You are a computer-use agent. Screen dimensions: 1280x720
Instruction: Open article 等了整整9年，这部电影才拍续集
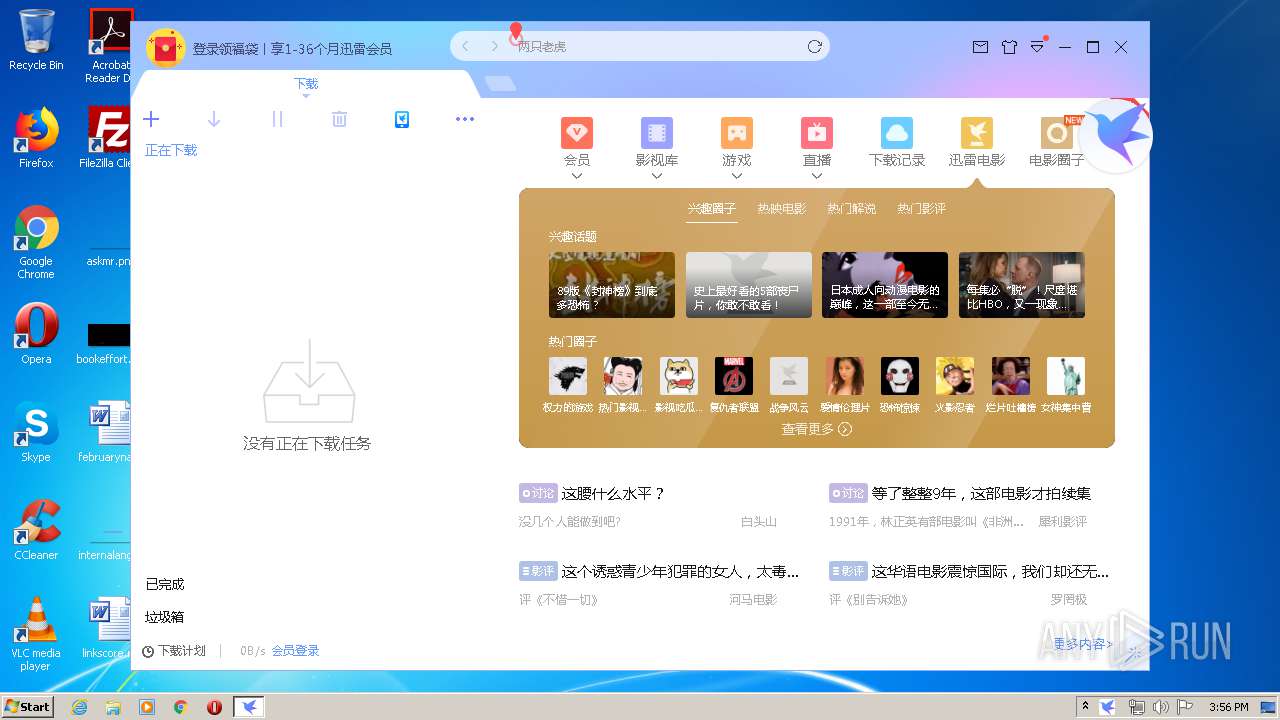coord(981,493)
